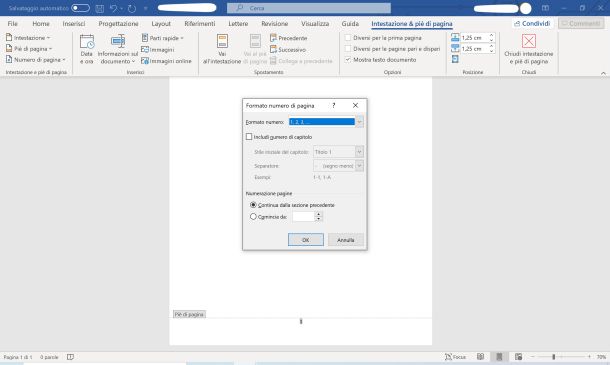This screenshot has width=610, height=365.
Task: Switch to the Riferimenti tab
Action: pos(200,23)
